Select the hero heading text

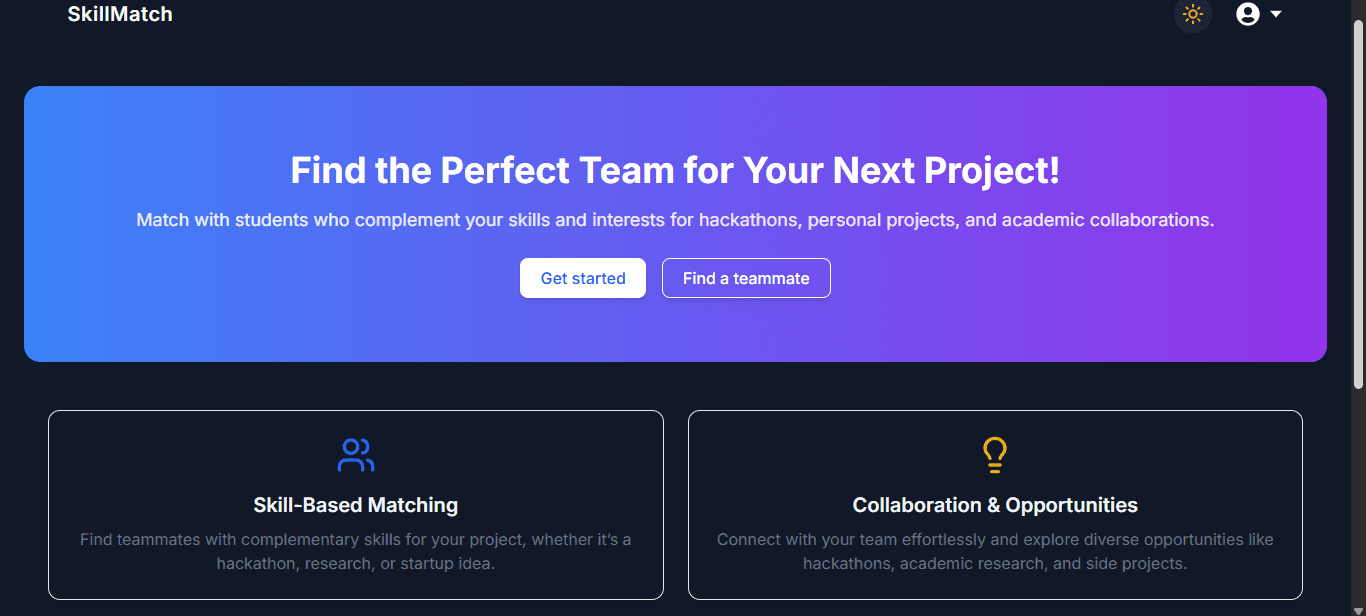(674, 170)
